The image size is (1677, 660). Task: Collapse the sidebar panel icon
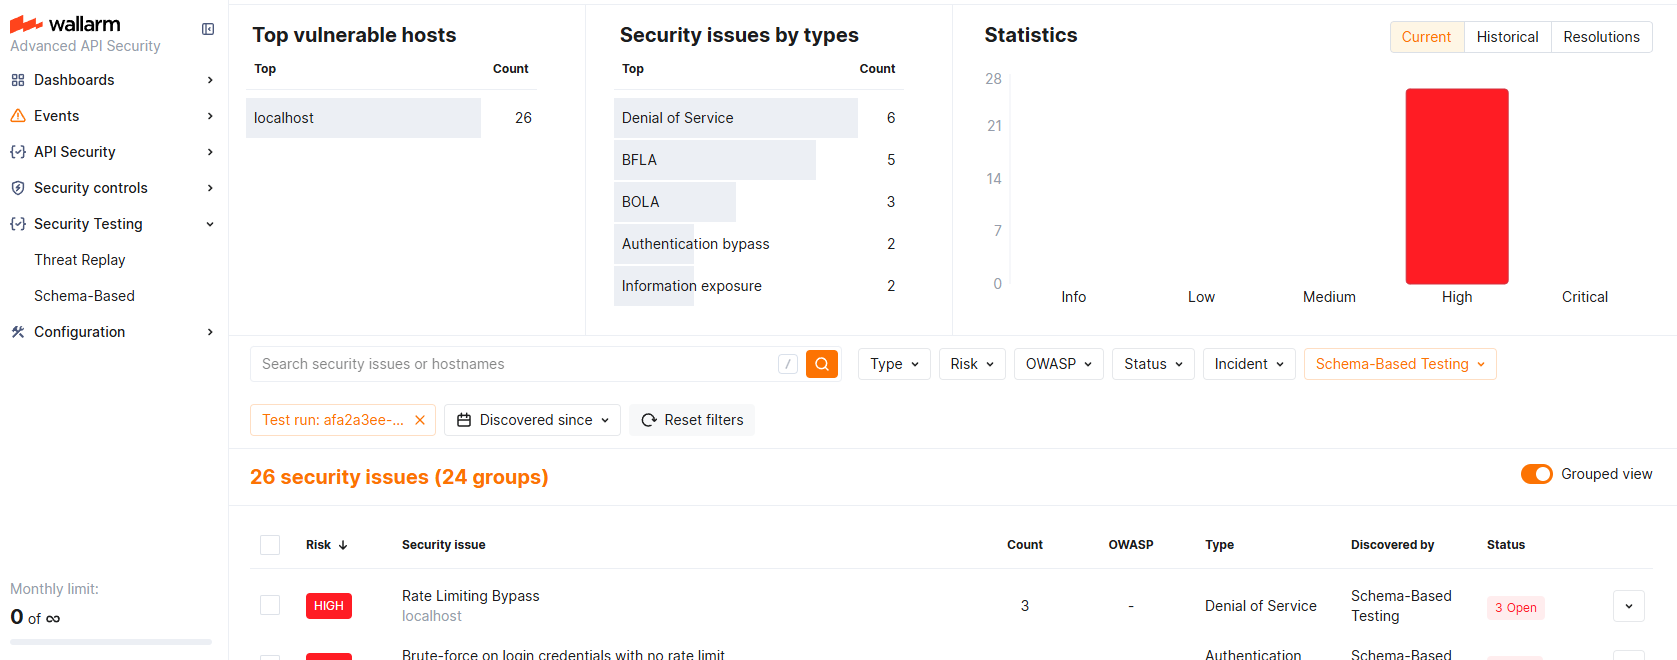(x=208, y=29)
